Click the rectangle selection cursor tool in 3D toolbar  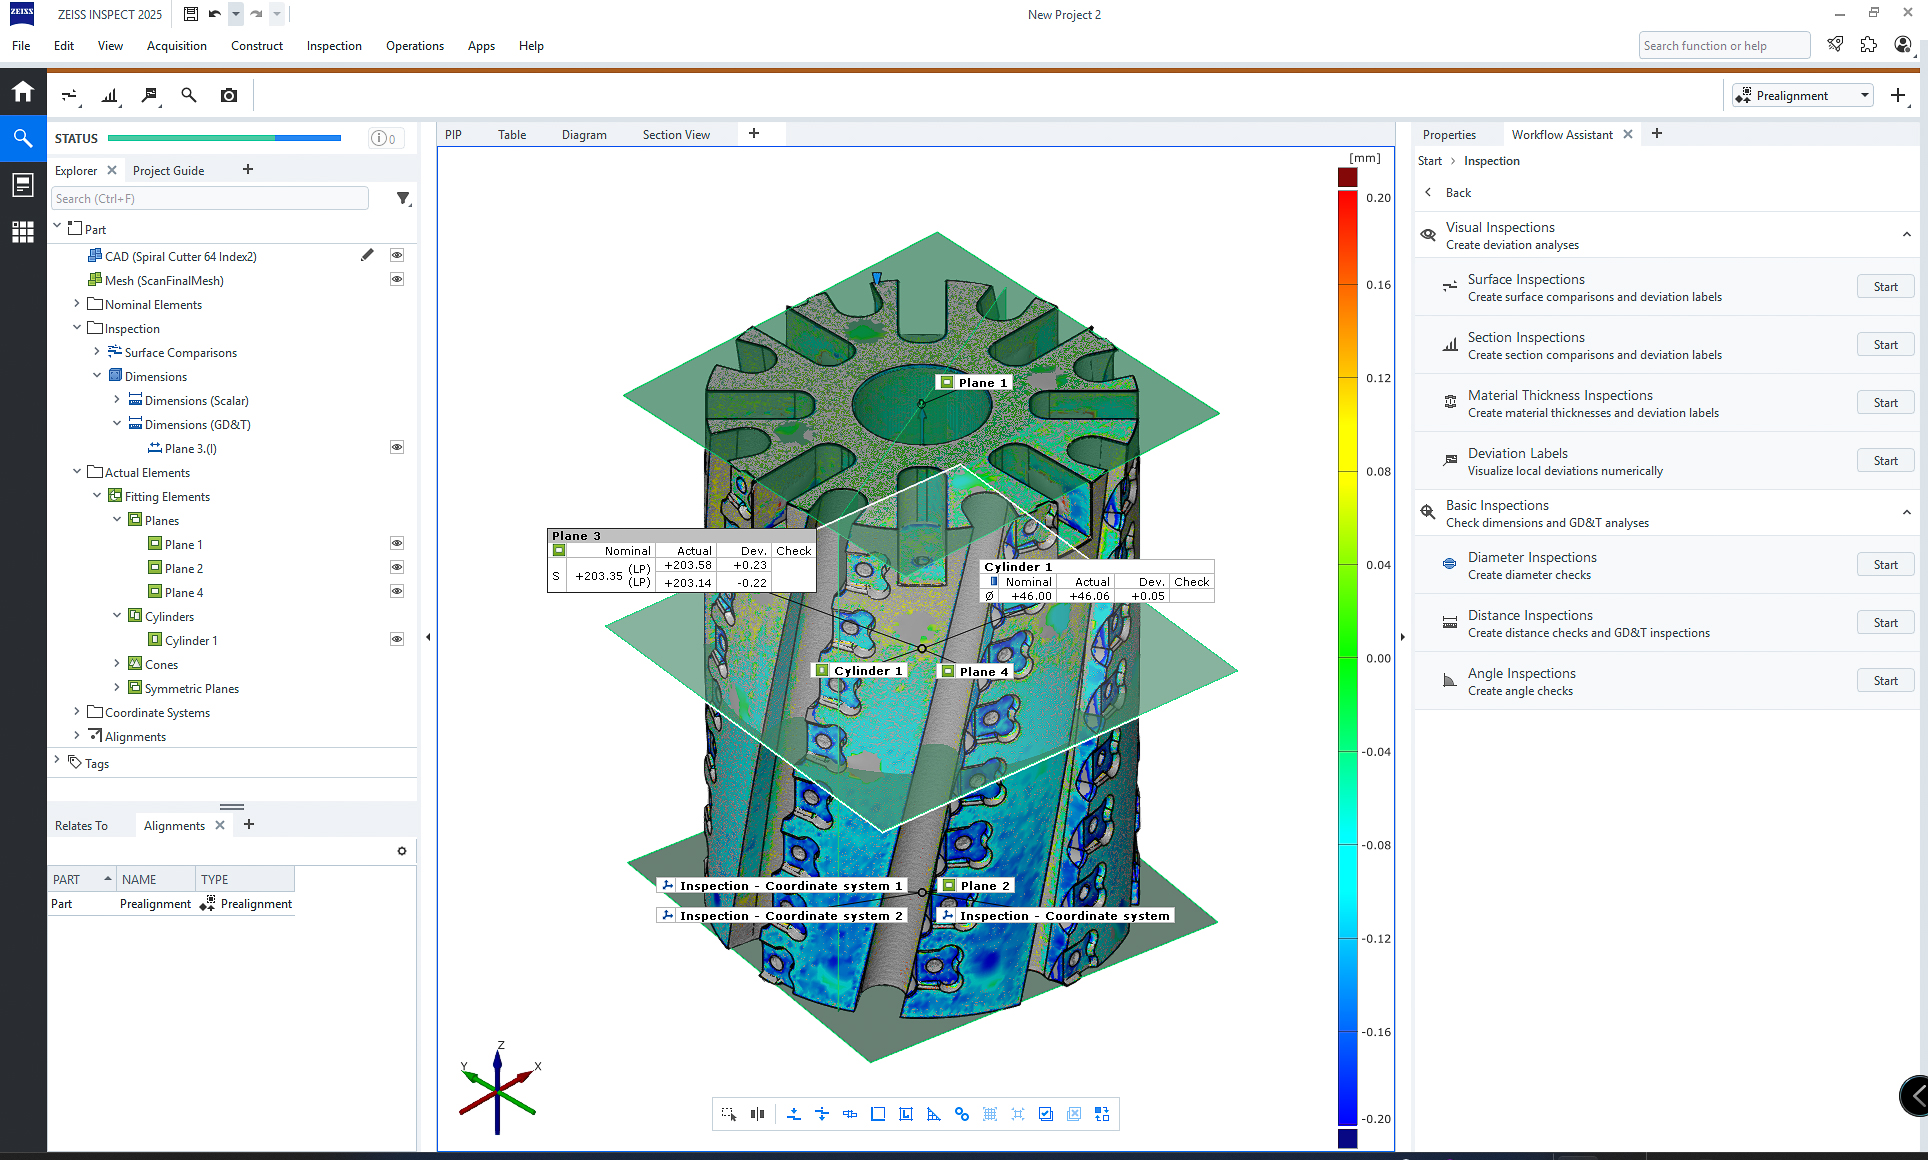tap(729, 1114)
